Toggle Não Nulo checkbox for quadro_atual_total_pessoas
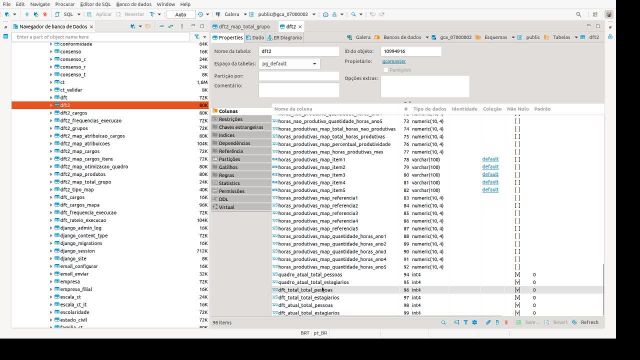The height and width of the screenshot is (360, 640). (517, 275)
